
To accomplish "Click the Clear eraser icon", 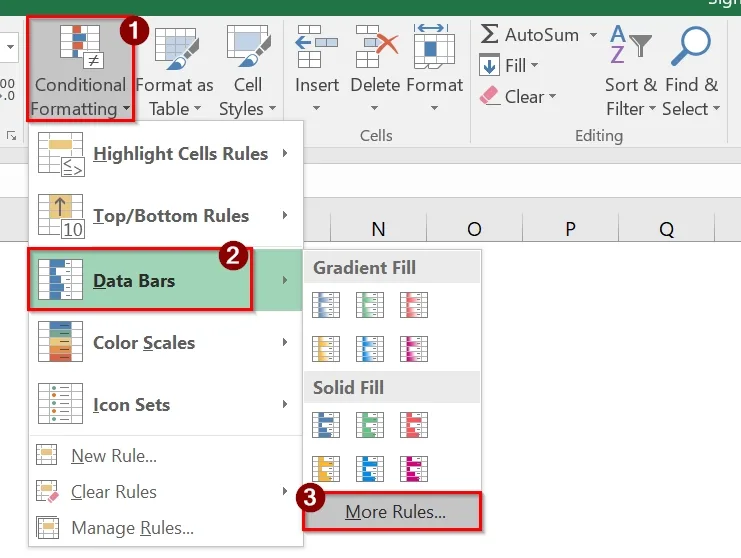I will (x=490, y=96).
